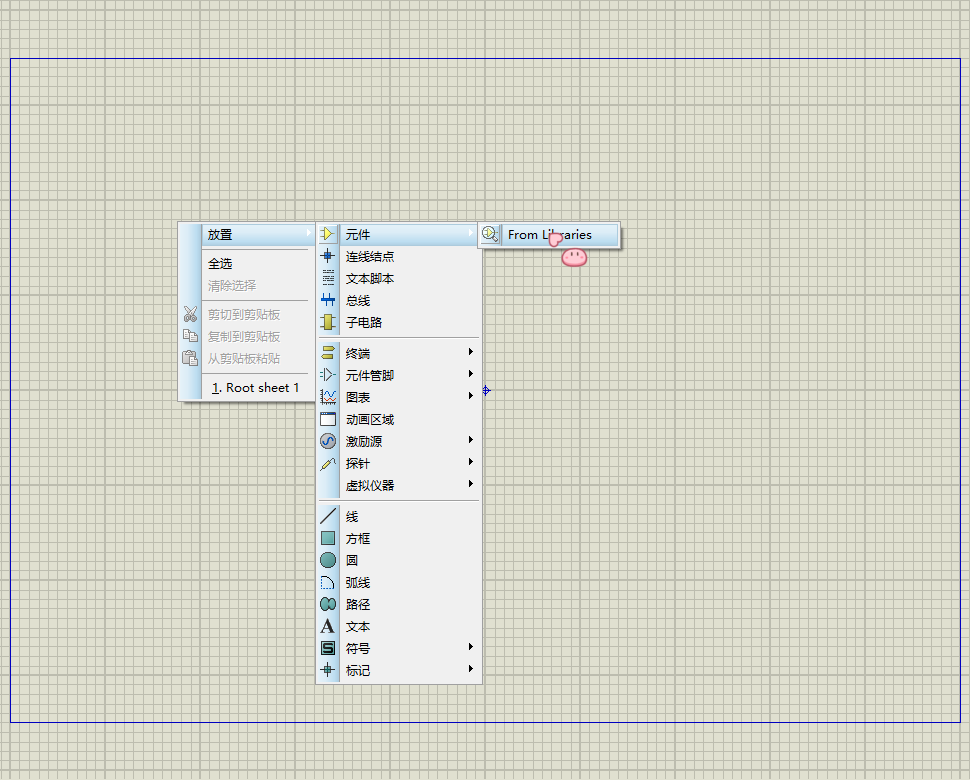Image resolution: width=970 pixels, height=780 pixels.
Task: Choose From Libraries in component submenu
Action: pos(549,234)
